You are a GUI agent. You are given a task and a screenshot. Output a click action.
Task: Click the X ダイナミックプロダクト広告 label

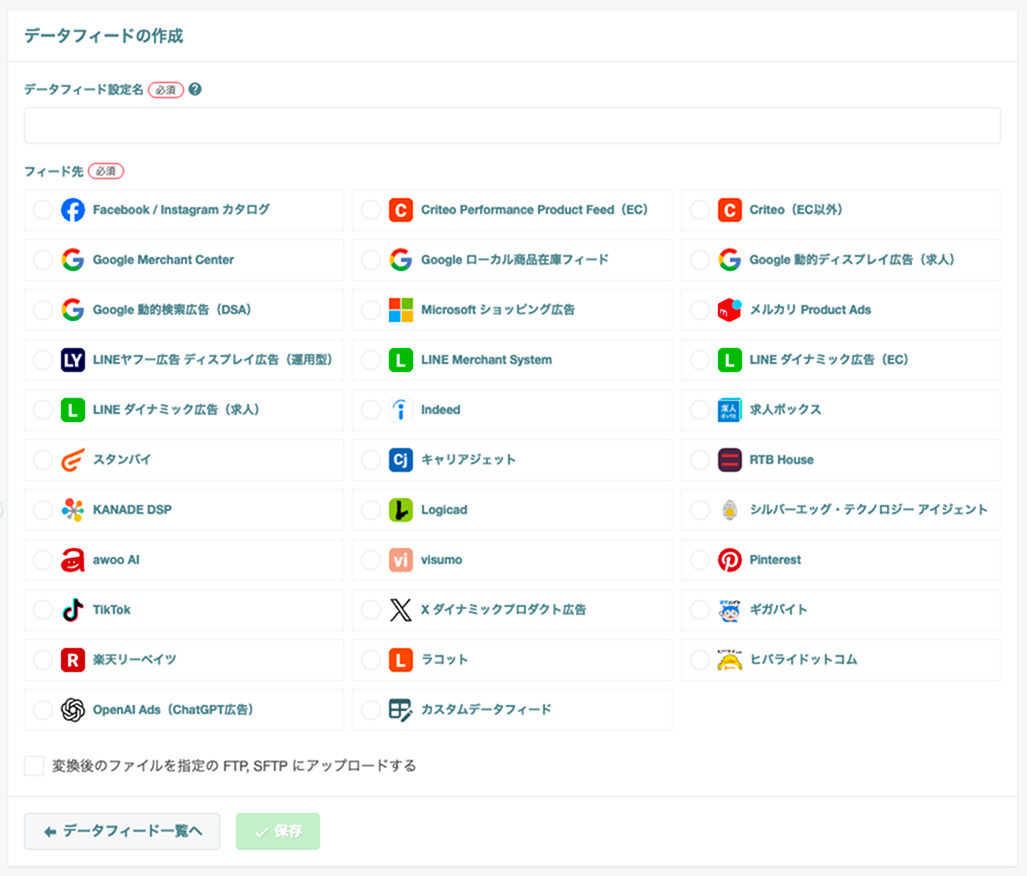503,610
